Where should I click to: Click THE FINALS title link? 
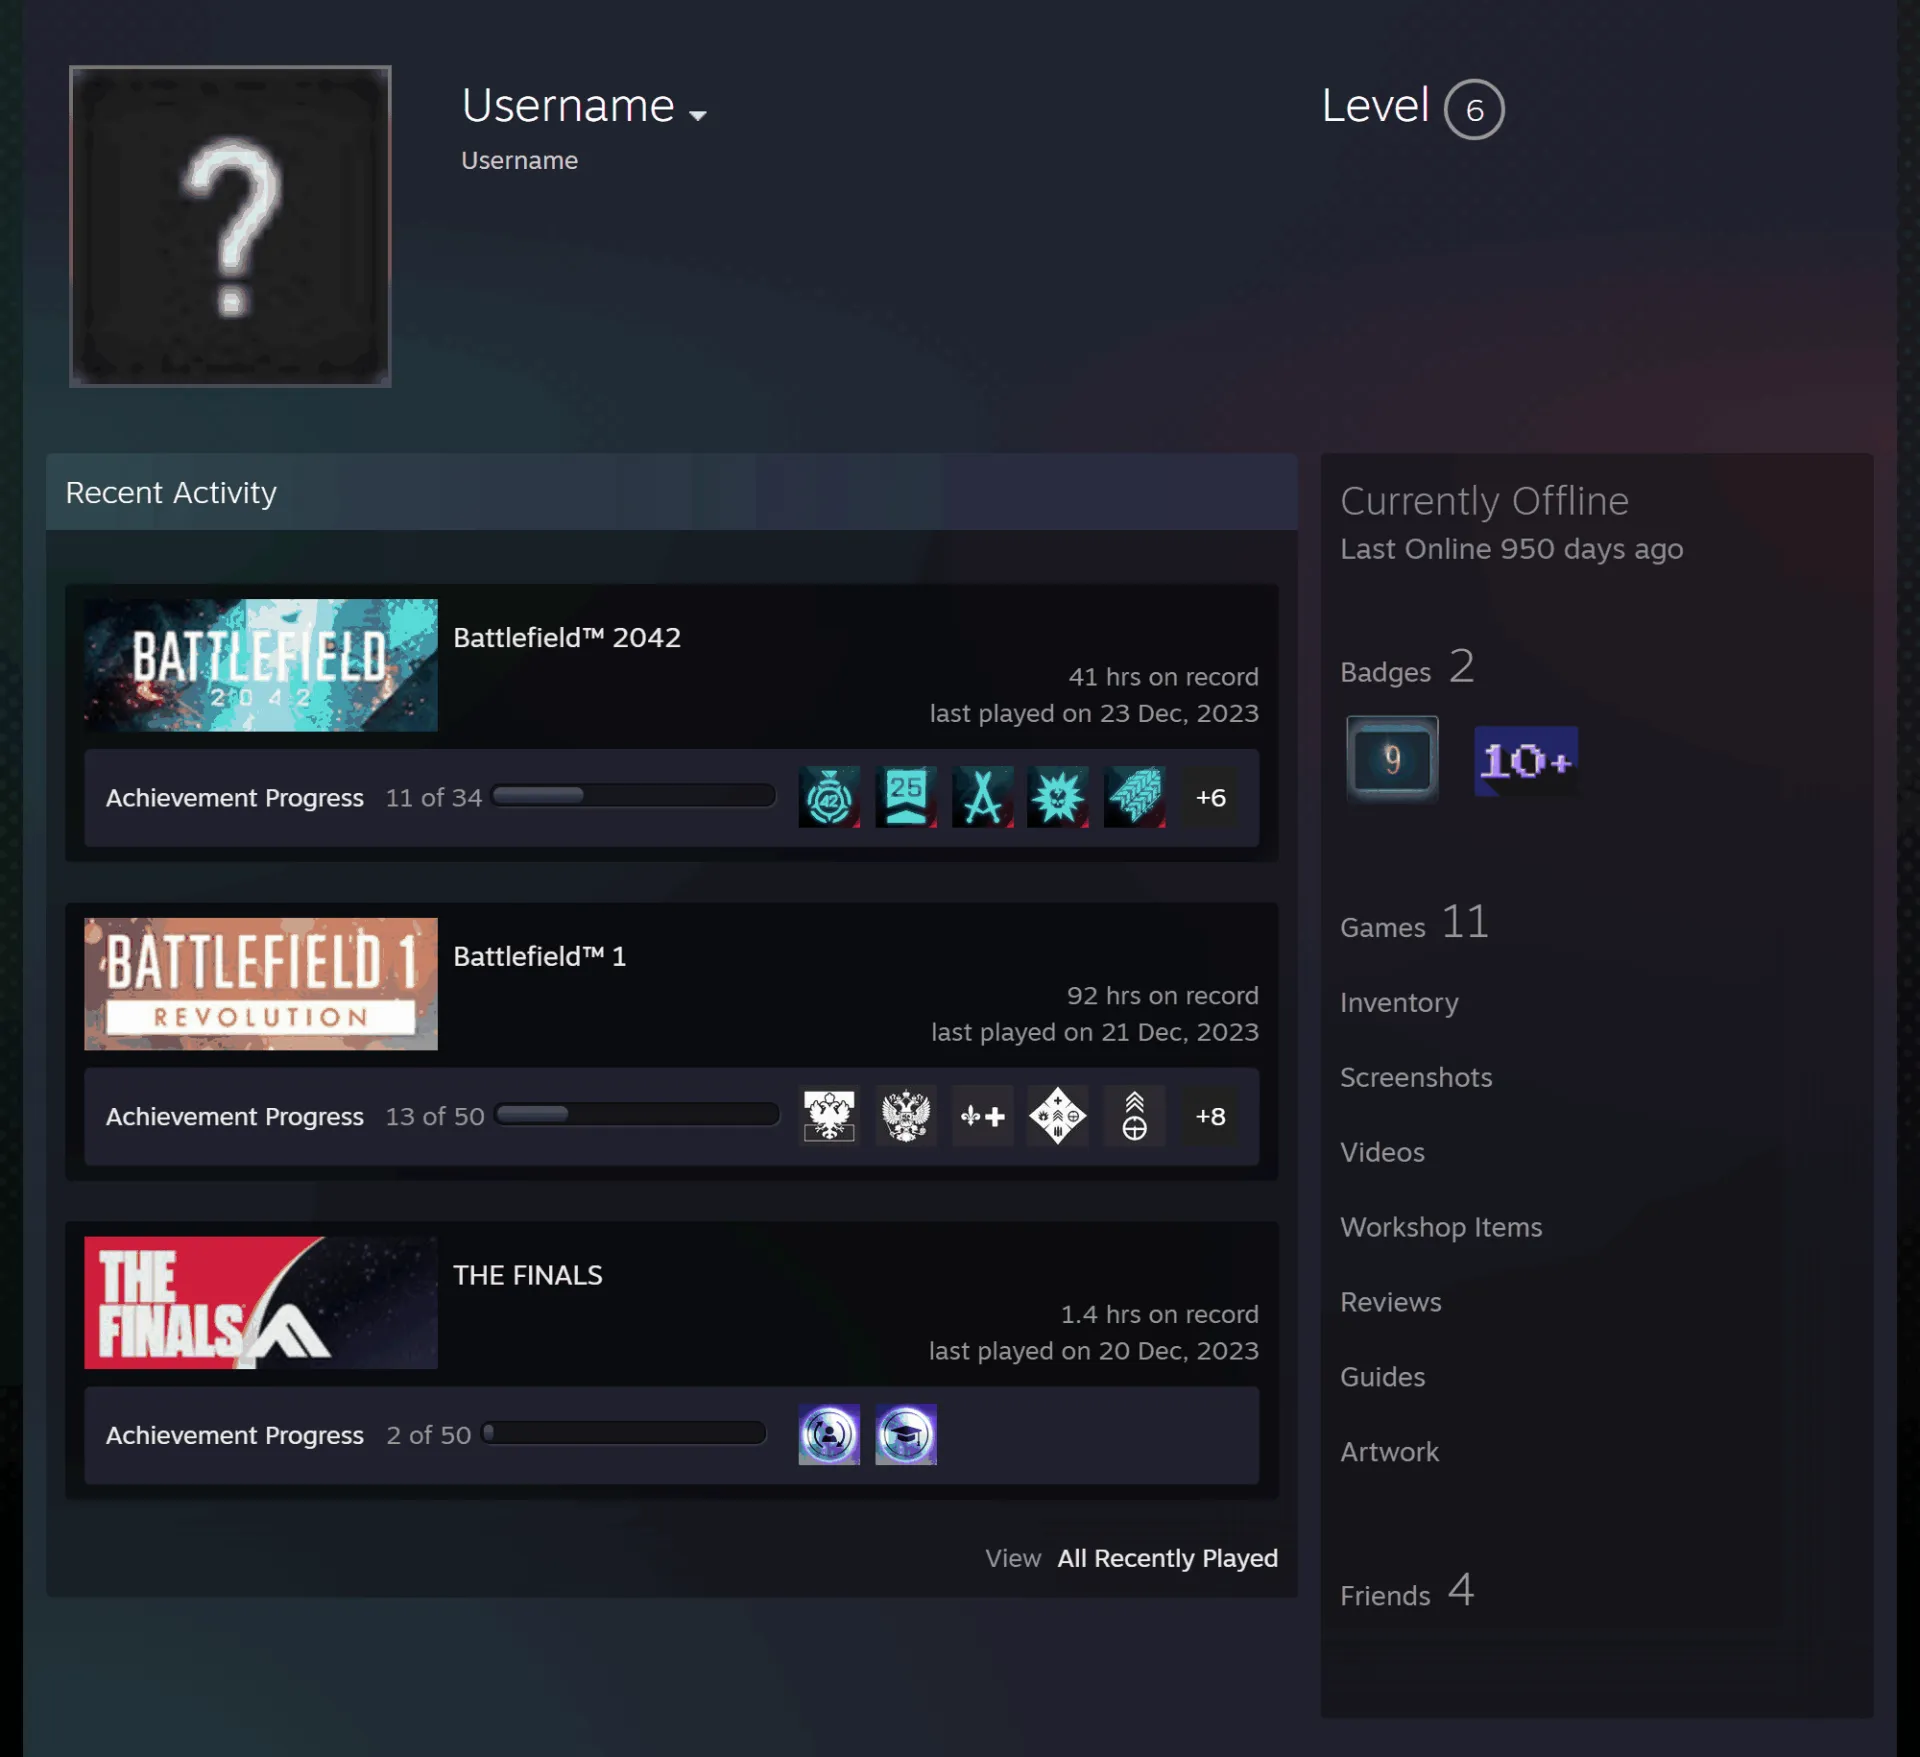tap(528, 1275)
